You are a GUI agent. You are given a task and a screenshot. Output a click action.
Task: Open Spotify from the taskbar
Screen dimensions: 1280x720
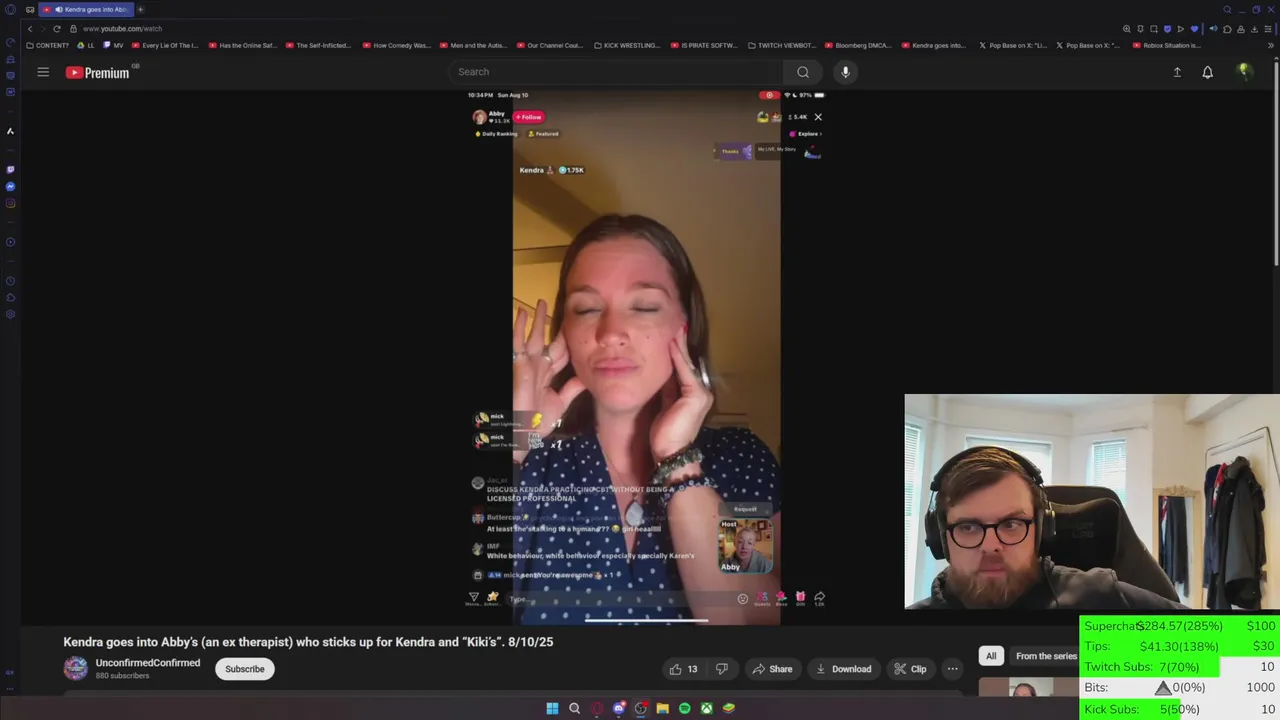(x=684, y=708)
